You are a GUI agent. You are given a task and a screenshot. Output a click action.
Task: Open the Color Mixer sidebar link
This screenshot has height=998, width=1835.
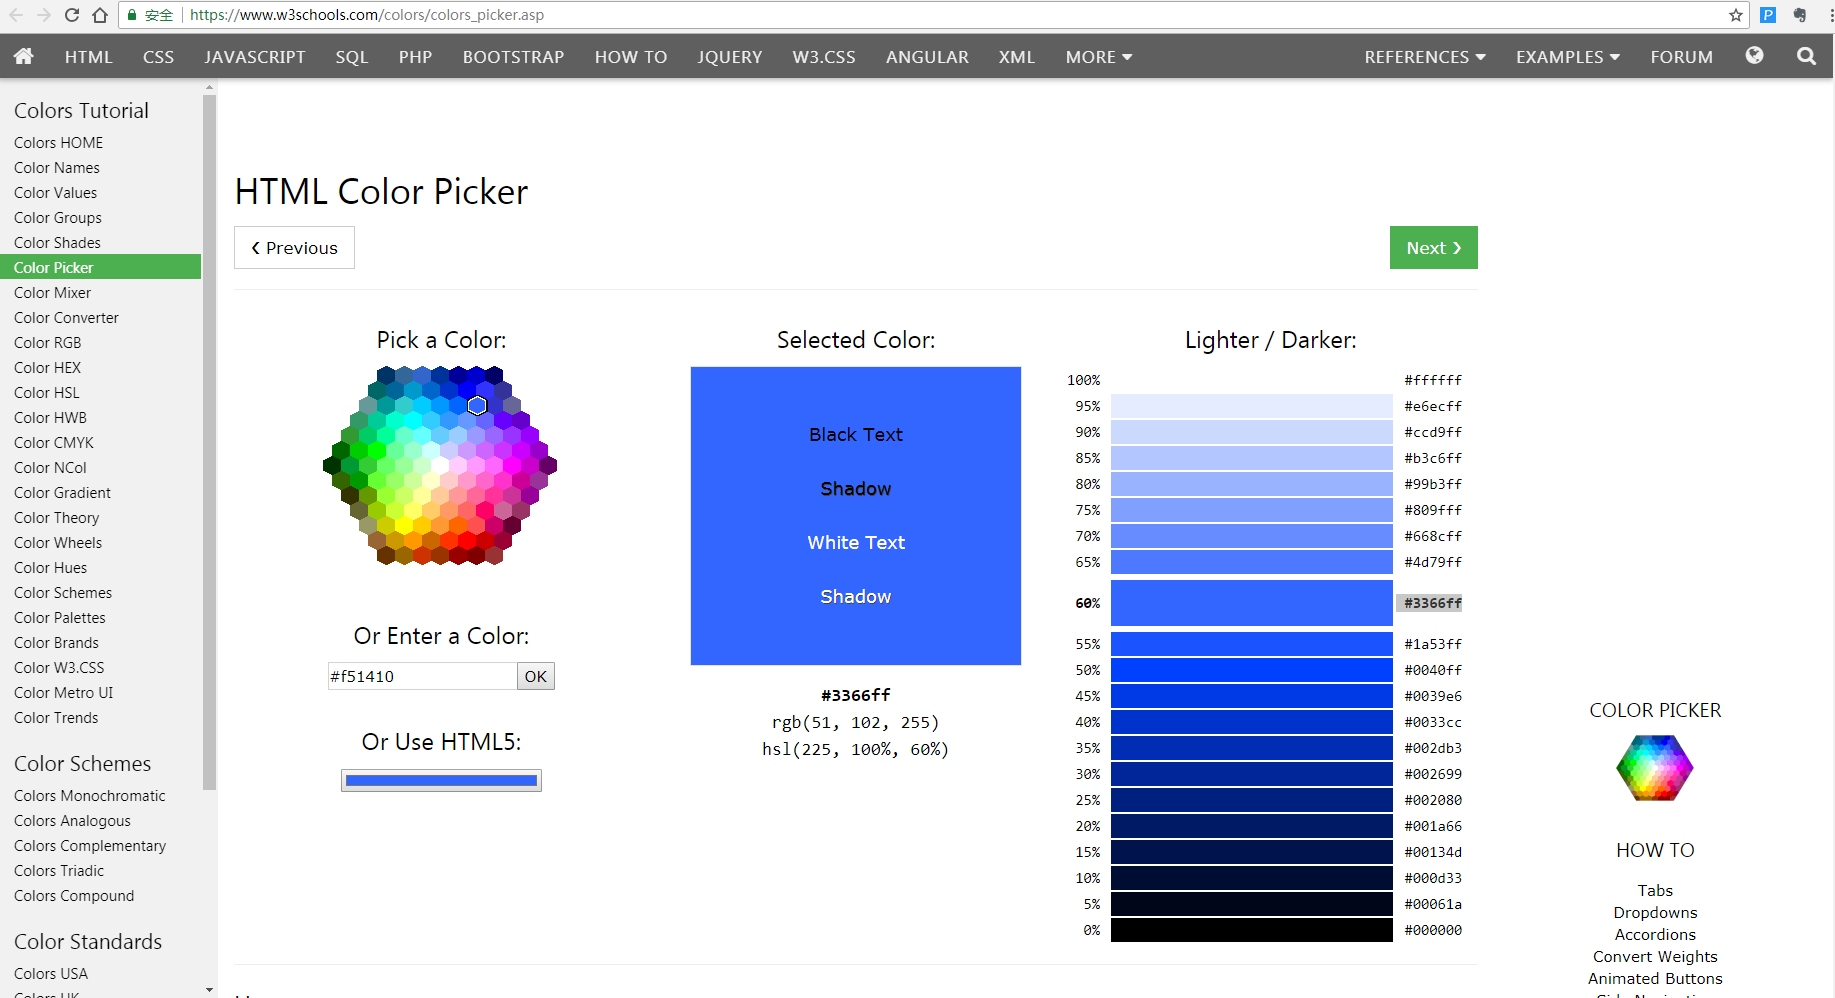[x=53, y=293]
